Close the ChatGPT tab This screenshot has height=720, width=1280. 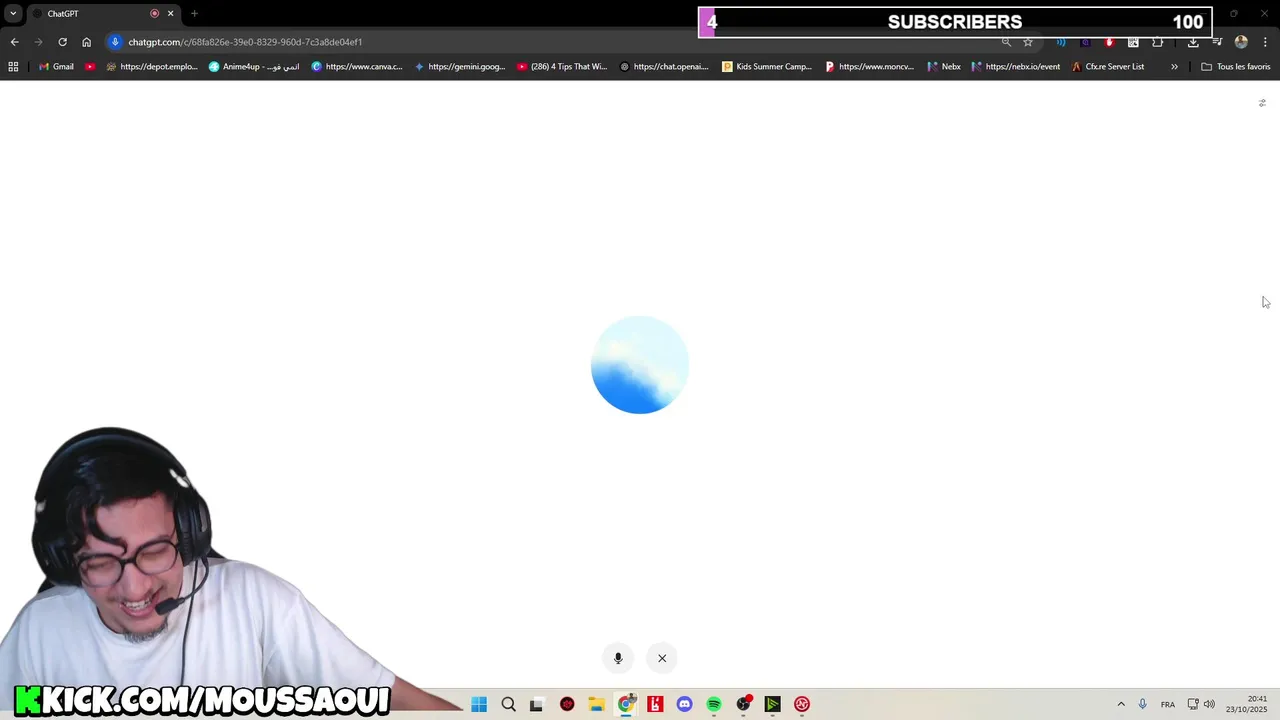(x=170, y=14)
